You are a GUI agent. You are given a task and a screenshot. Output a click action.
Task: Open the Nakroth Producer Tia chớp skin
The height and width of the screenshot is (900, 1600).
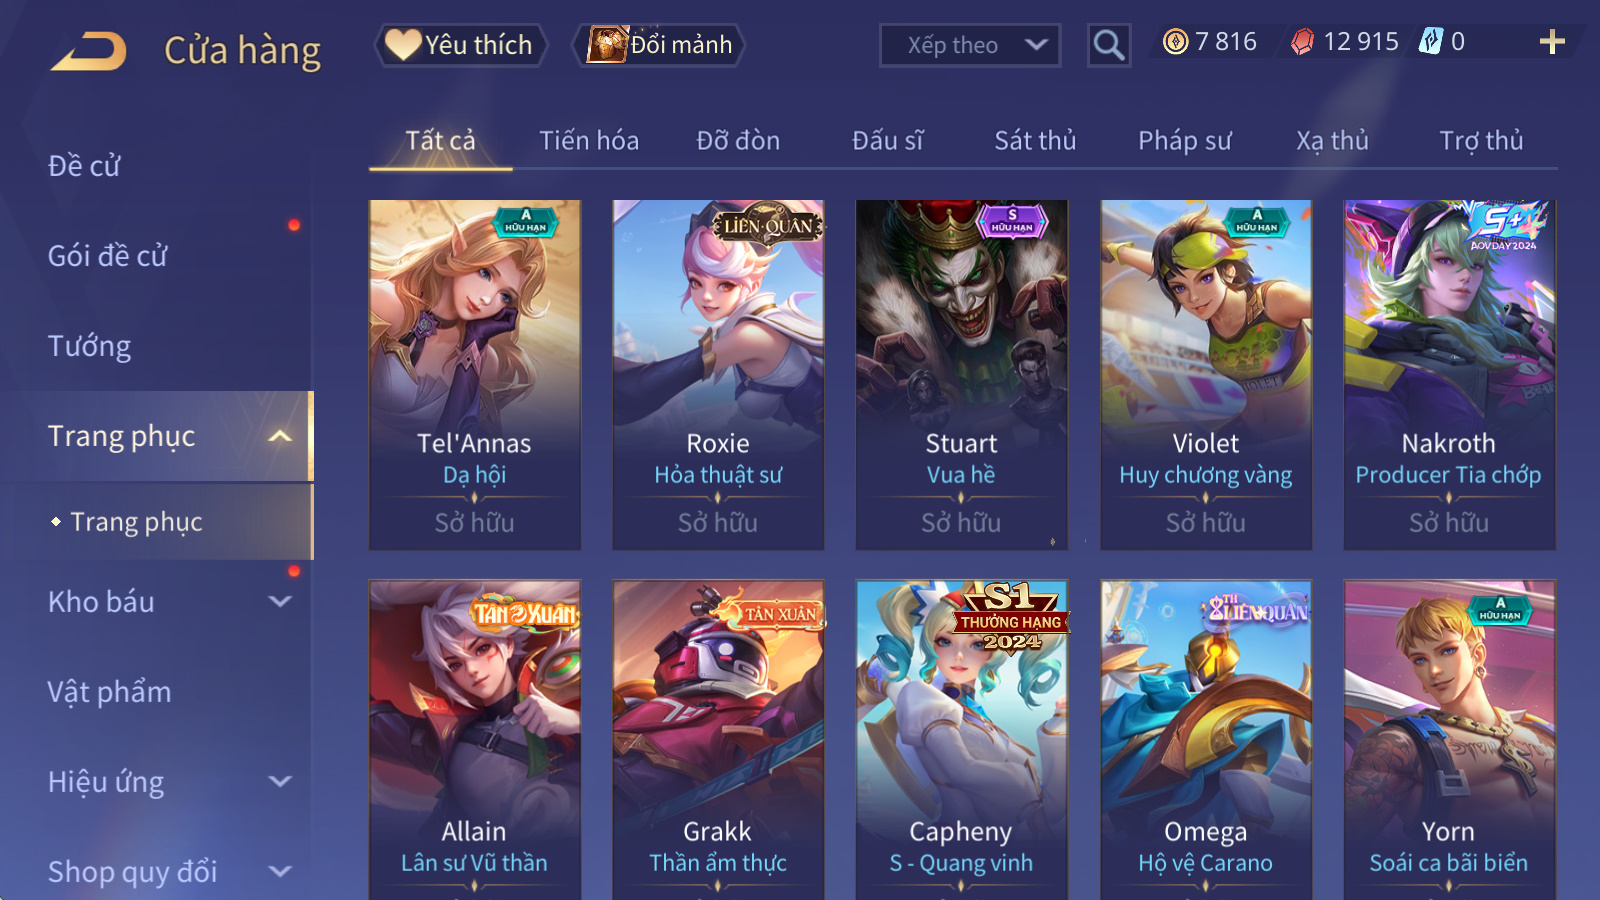(x=1449, y=374)
